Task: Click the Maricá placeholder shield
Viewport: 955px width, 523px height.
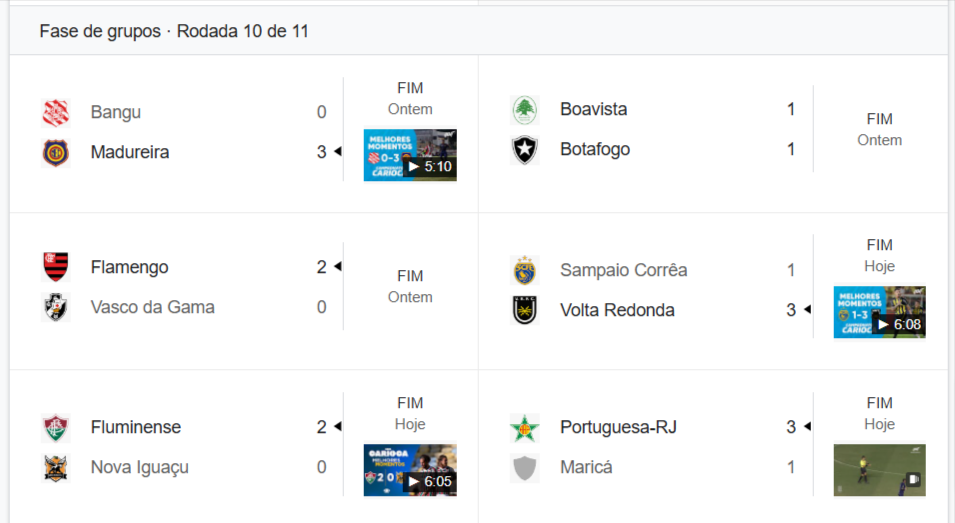Action: pyautogui.click(x=524, y=468)
